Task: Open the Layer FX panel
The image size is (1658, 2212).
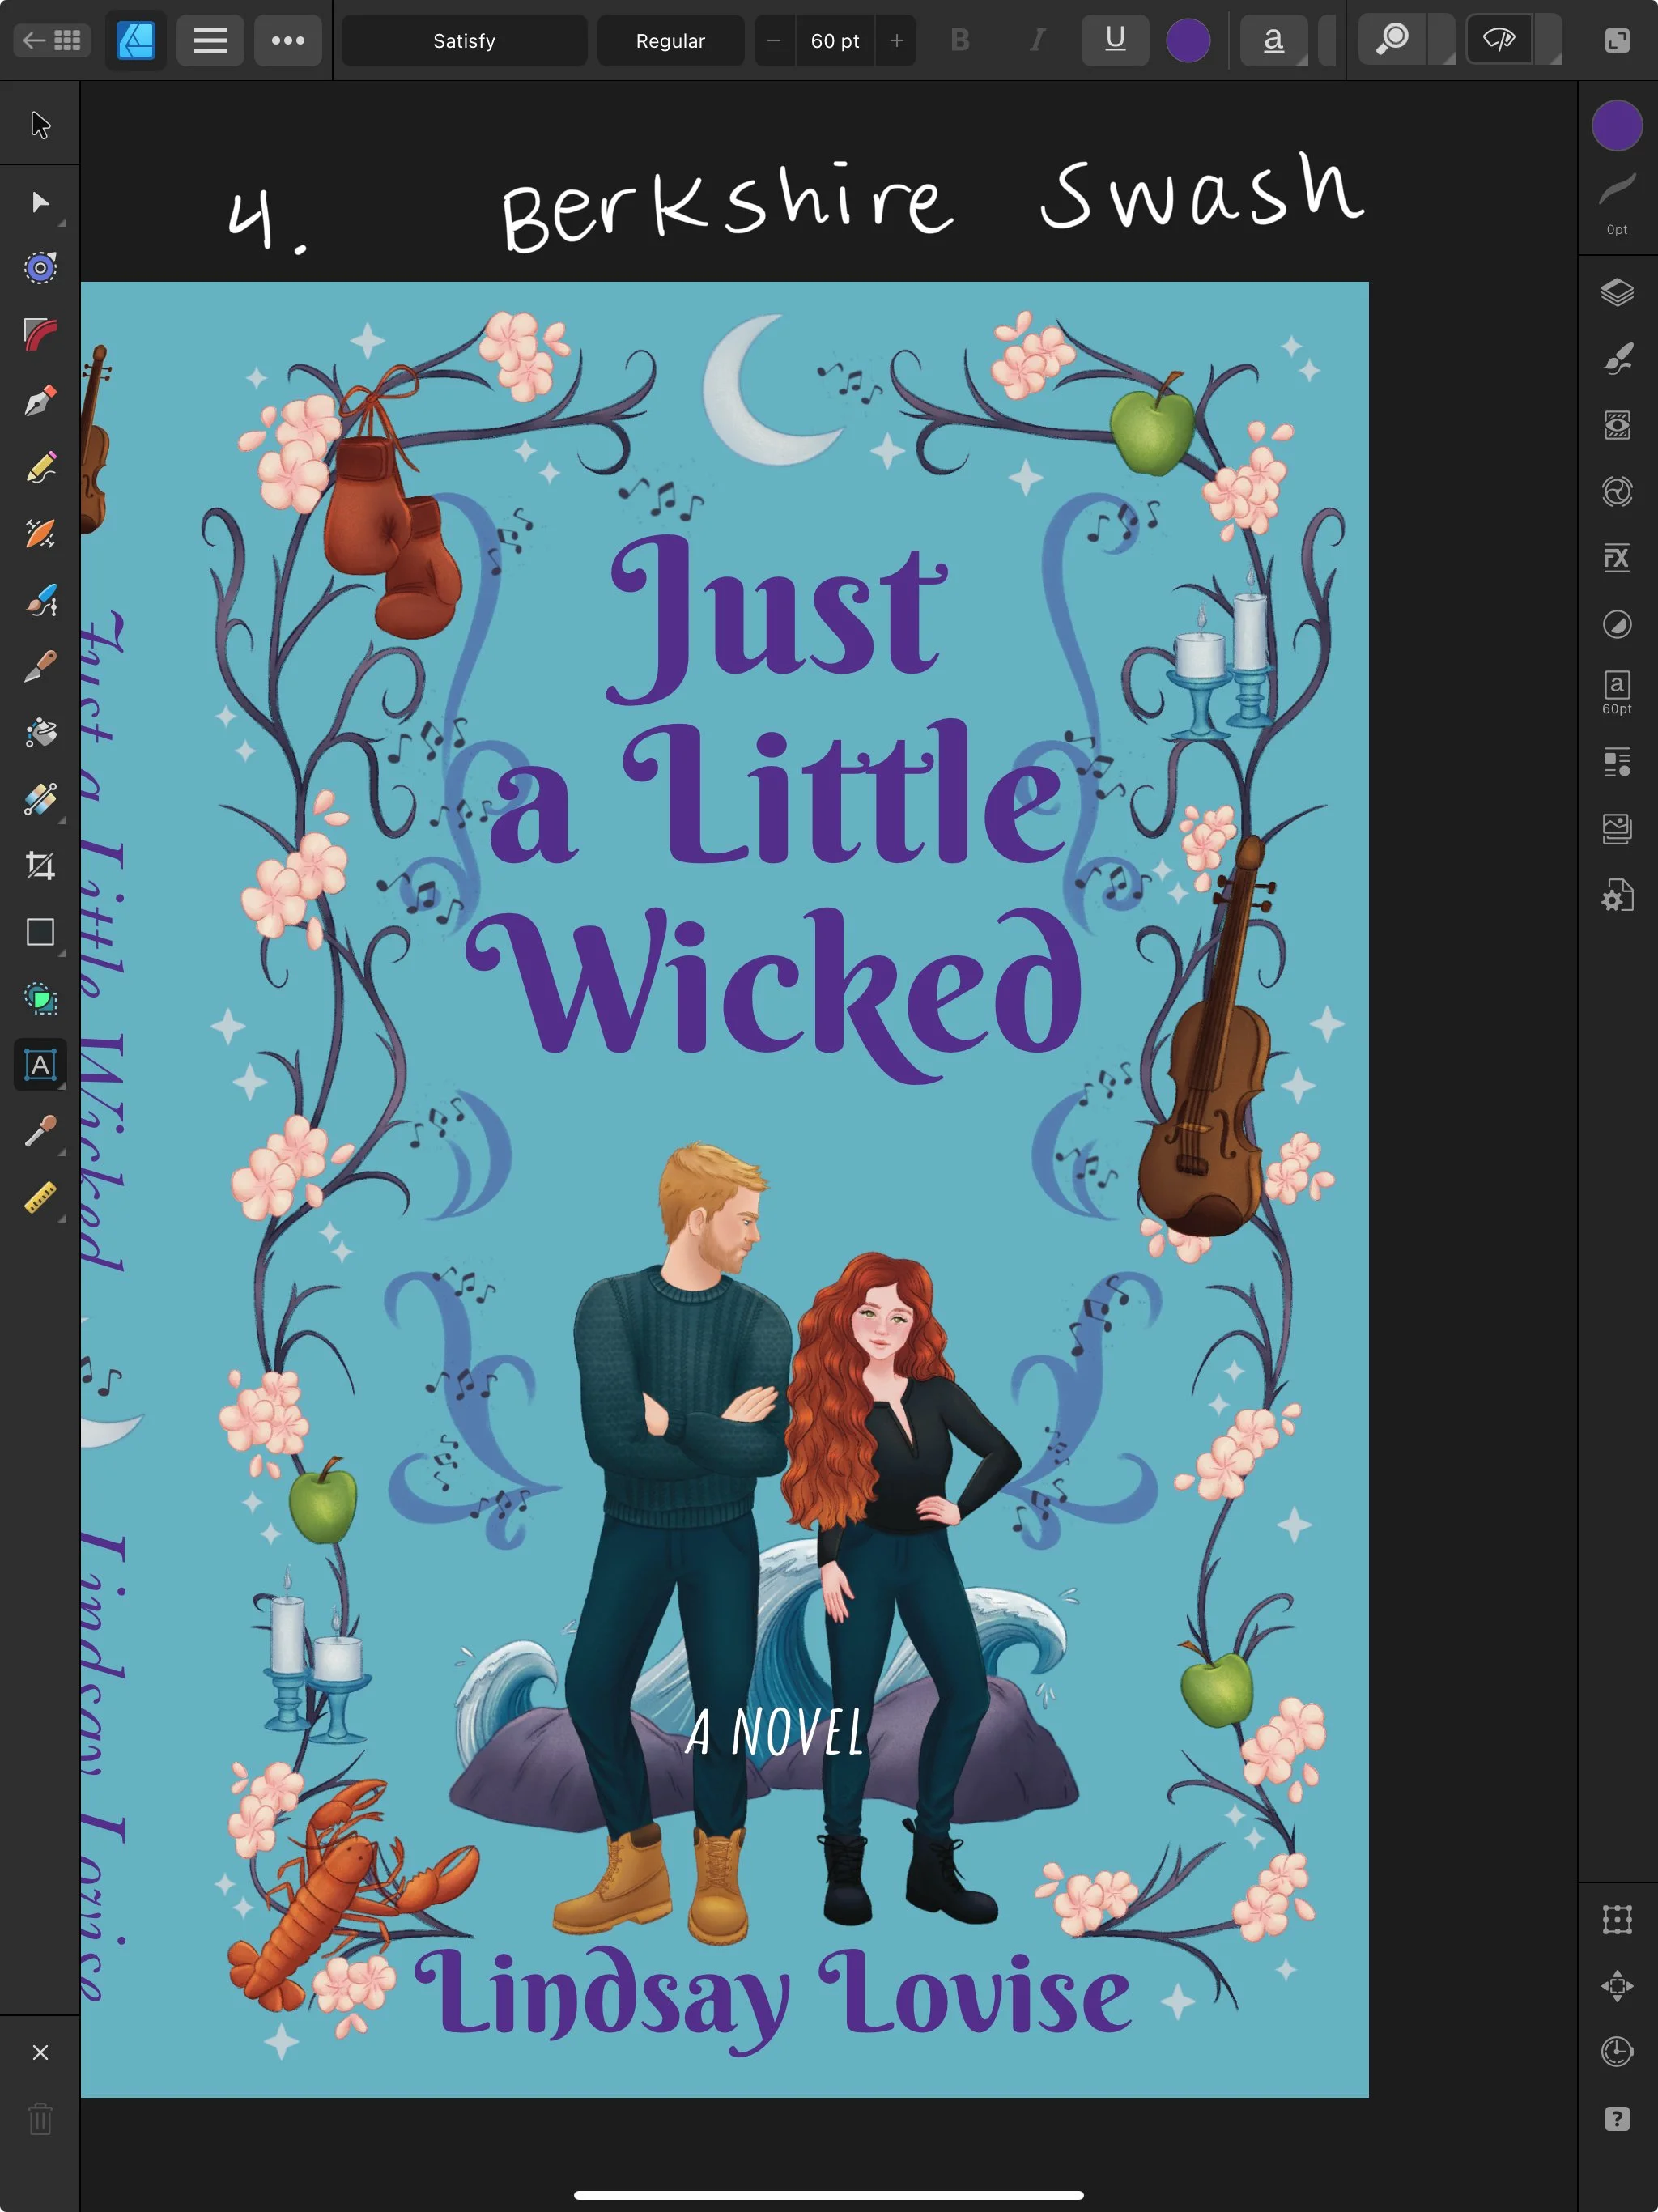Action: [1616, 557]
